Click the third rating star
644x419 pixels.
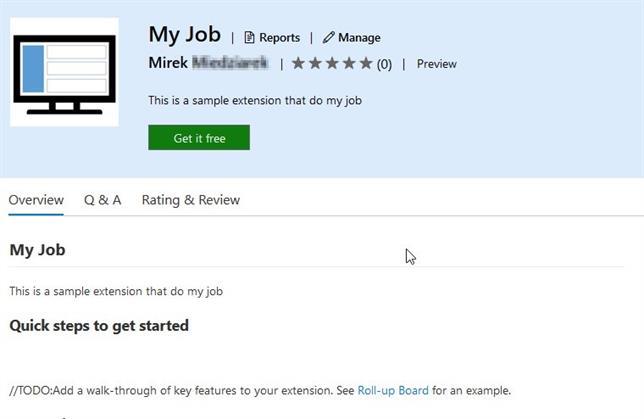coord(332,64)
